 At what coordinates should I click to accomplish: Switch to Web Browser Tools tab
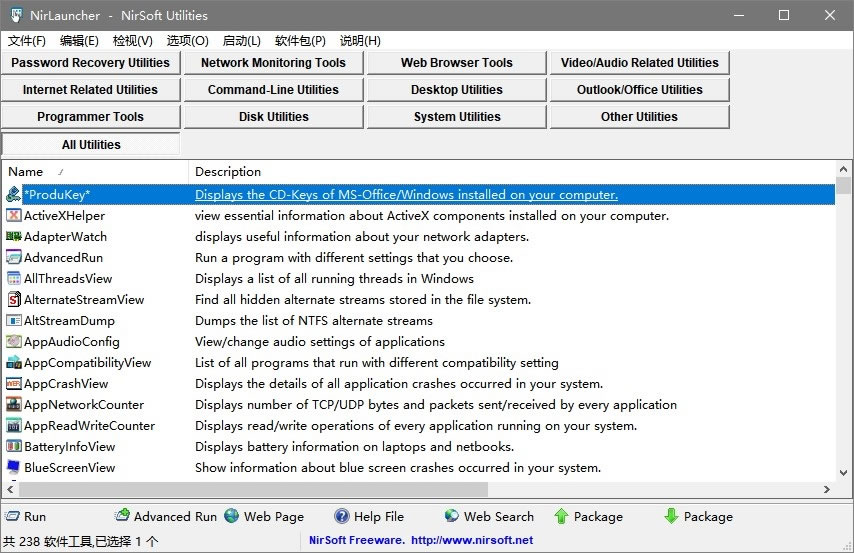[x=456, y=63]
